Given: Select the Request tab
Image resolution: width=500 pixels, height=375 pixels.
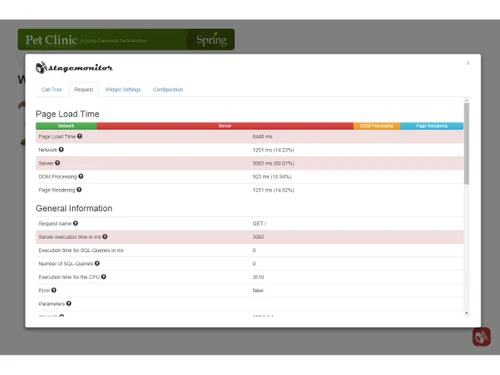Looking at the screenshot, I should coord(84,89).
